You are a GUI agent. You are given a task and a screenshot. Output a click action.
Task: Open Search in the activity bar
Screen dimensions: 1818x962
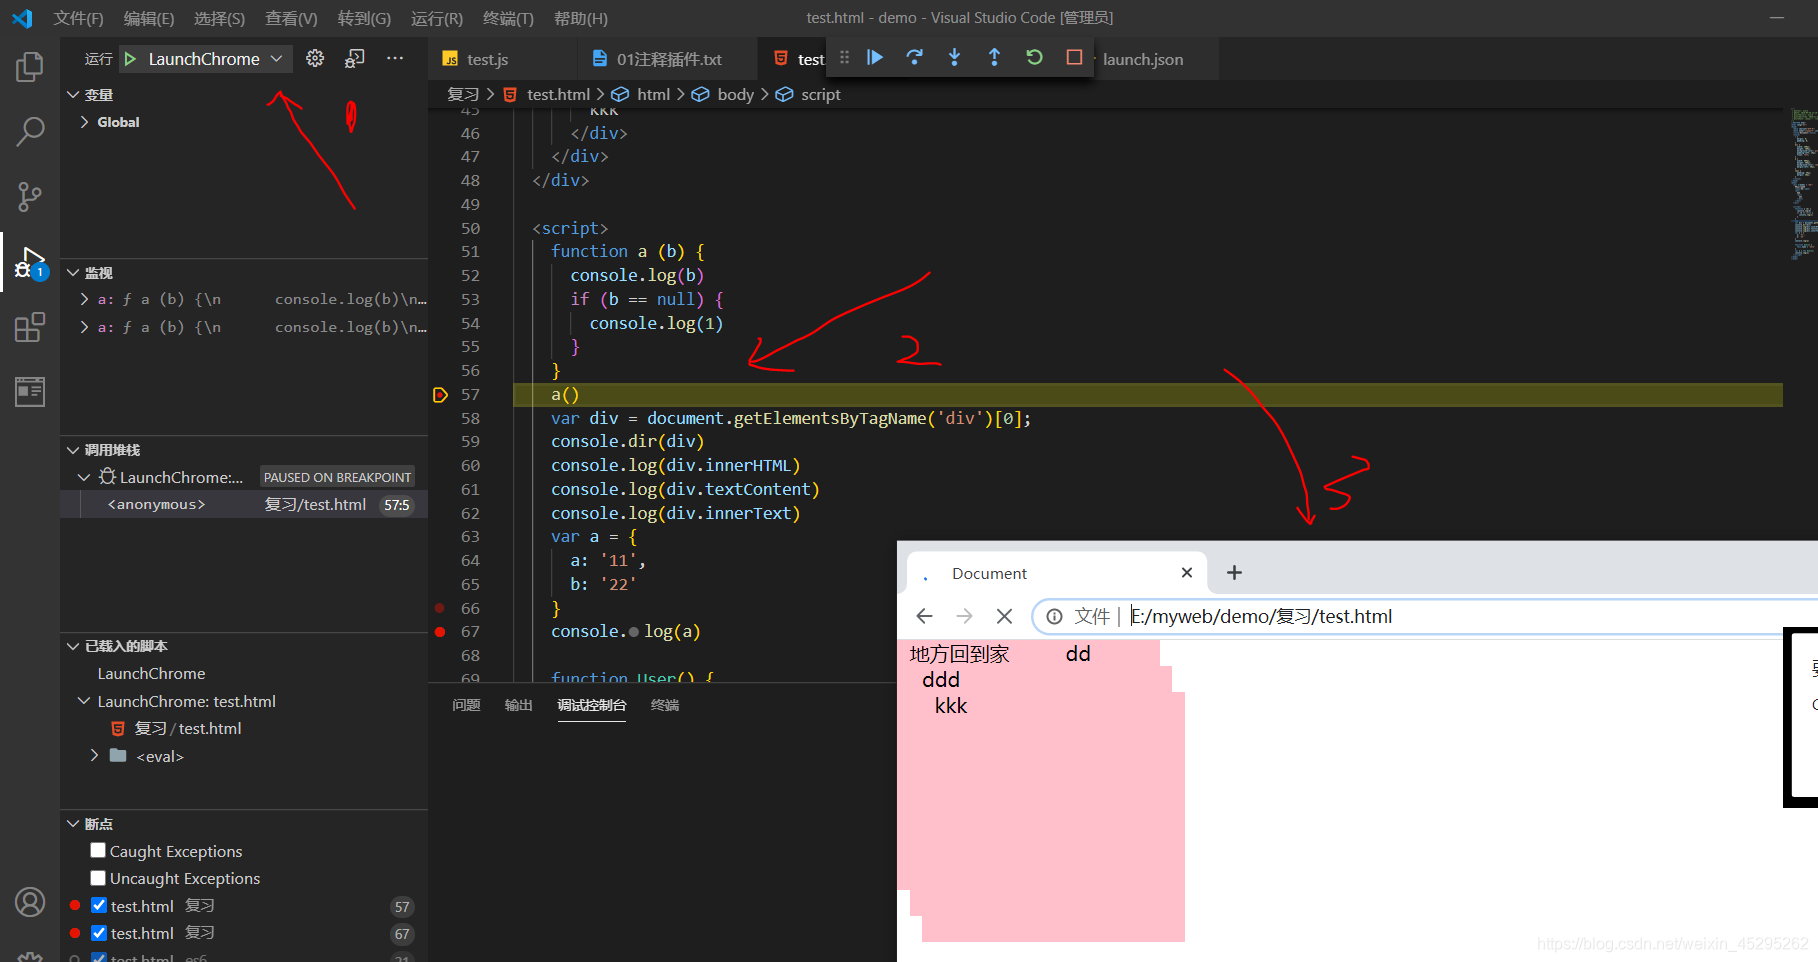pyautogui.click(x=29, y=131)
